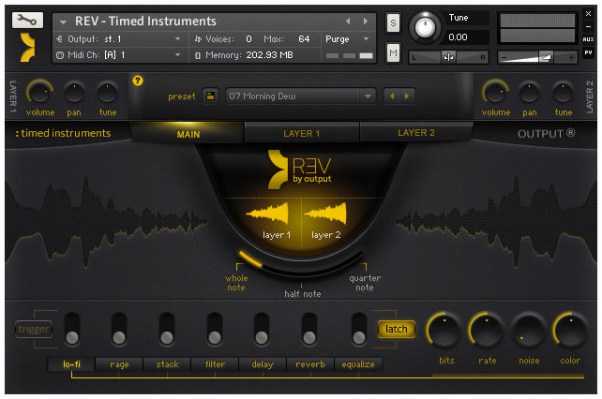
Task: Toggle the filter effect switch
Action: pos(214,329)
